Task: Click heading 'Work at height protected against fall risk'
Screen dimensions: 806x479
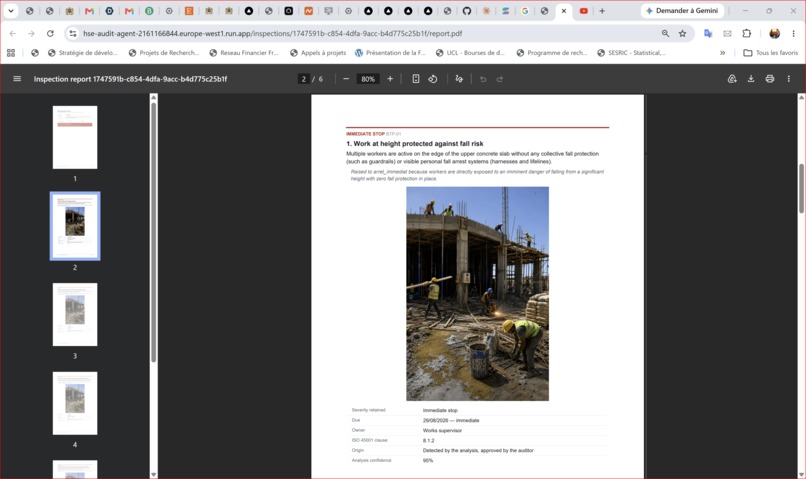Action: (418, 143)
